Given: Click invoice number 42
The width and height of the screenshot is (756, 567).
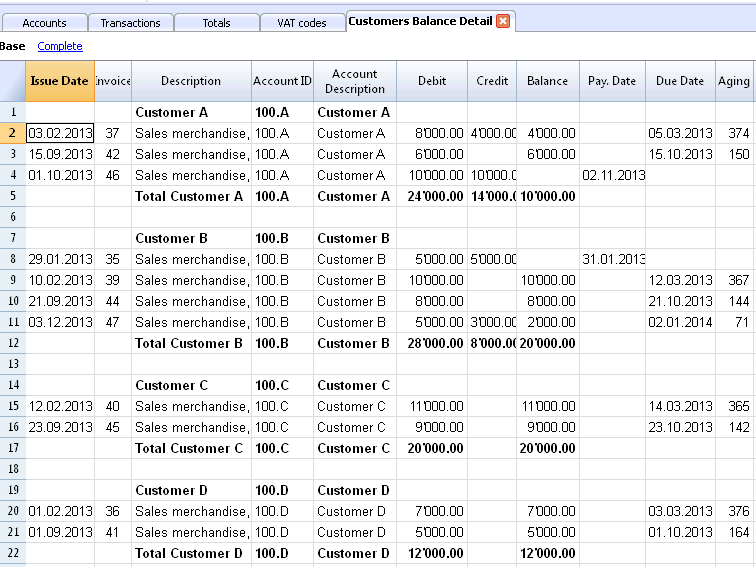Looking at the screenshot, I should 113,154.
